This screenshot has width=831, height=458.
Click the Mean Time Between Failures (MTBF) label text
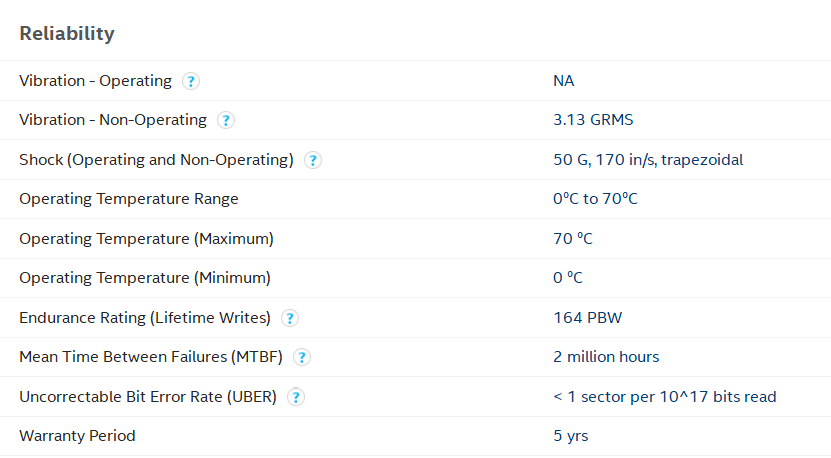click(151, 357)
